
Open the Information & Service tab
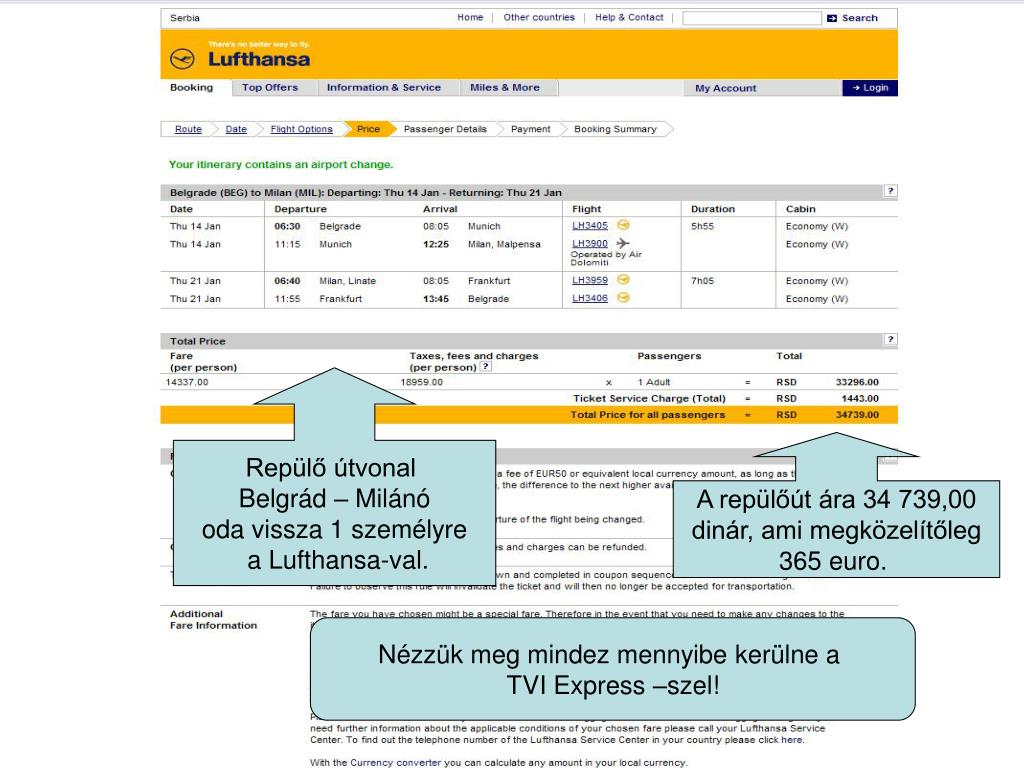coord(384,88)
